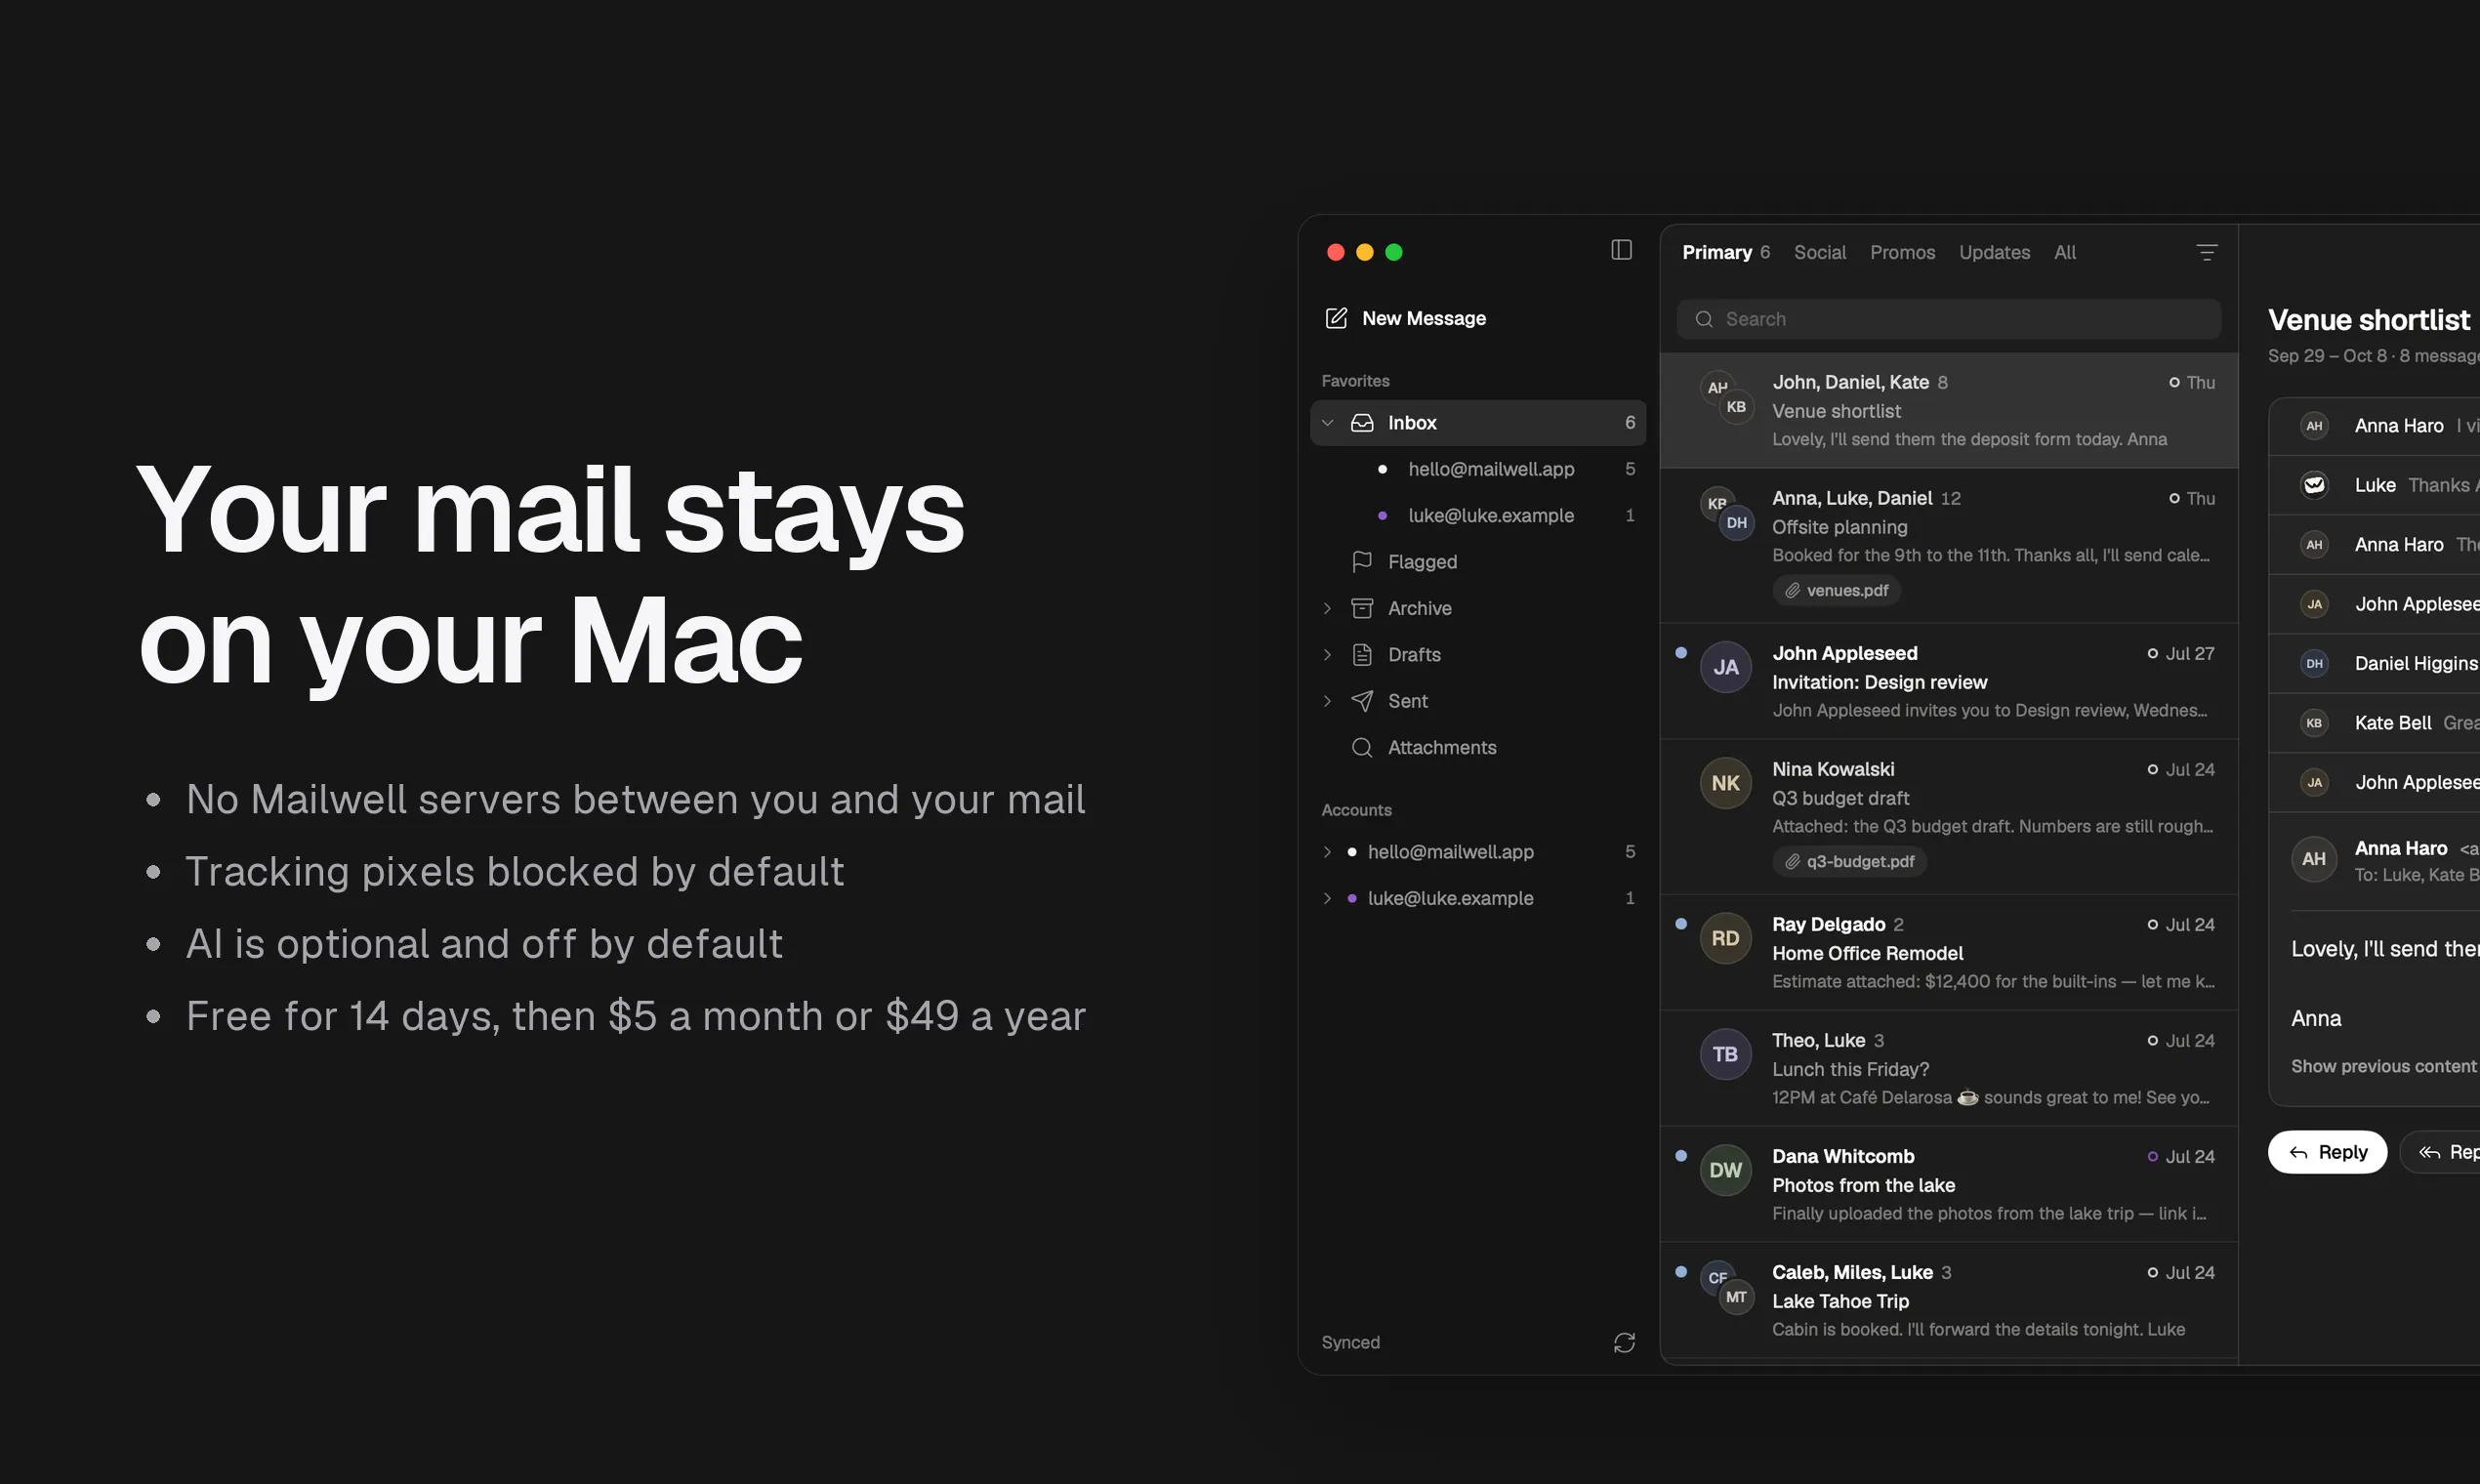The height and width of the screenshot is (1484, 2480).
Task: Open the venues.pdf attachment chip
Action: (x=1837, y=590)
